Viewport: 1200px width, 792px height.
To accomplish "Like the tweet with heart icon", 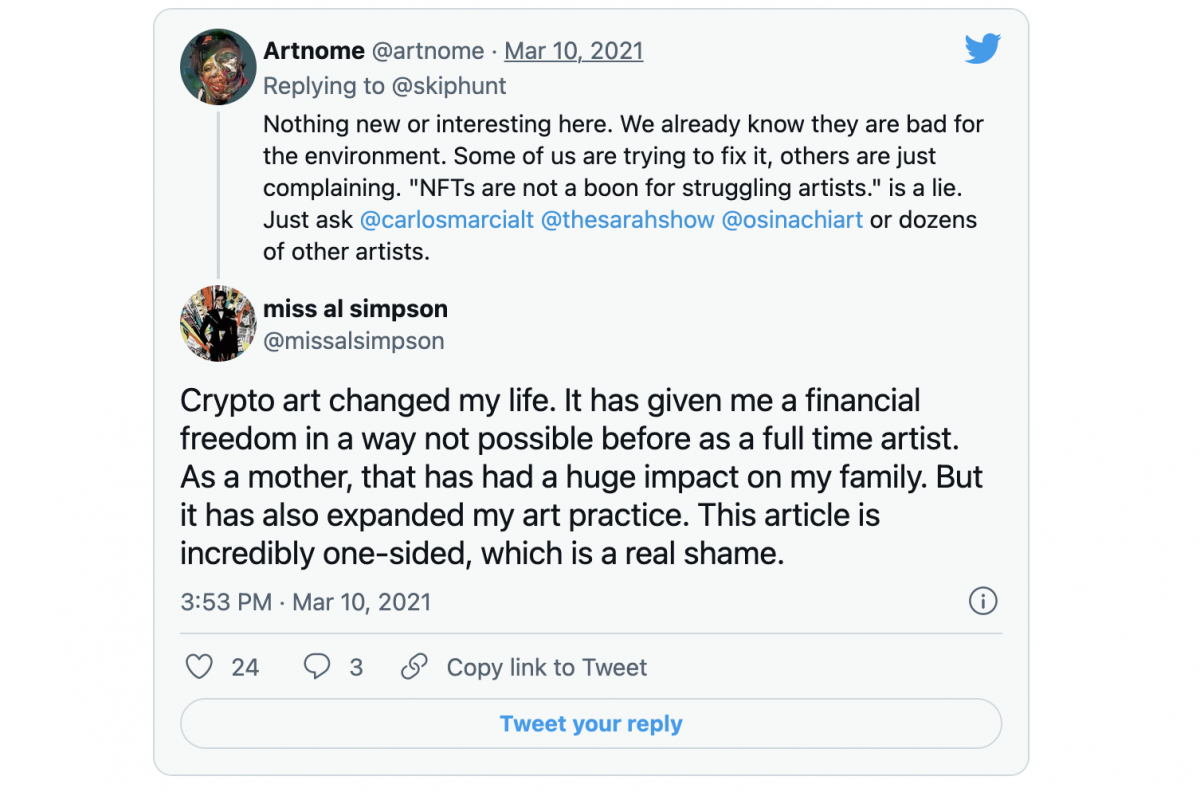I will coord(200,667).
